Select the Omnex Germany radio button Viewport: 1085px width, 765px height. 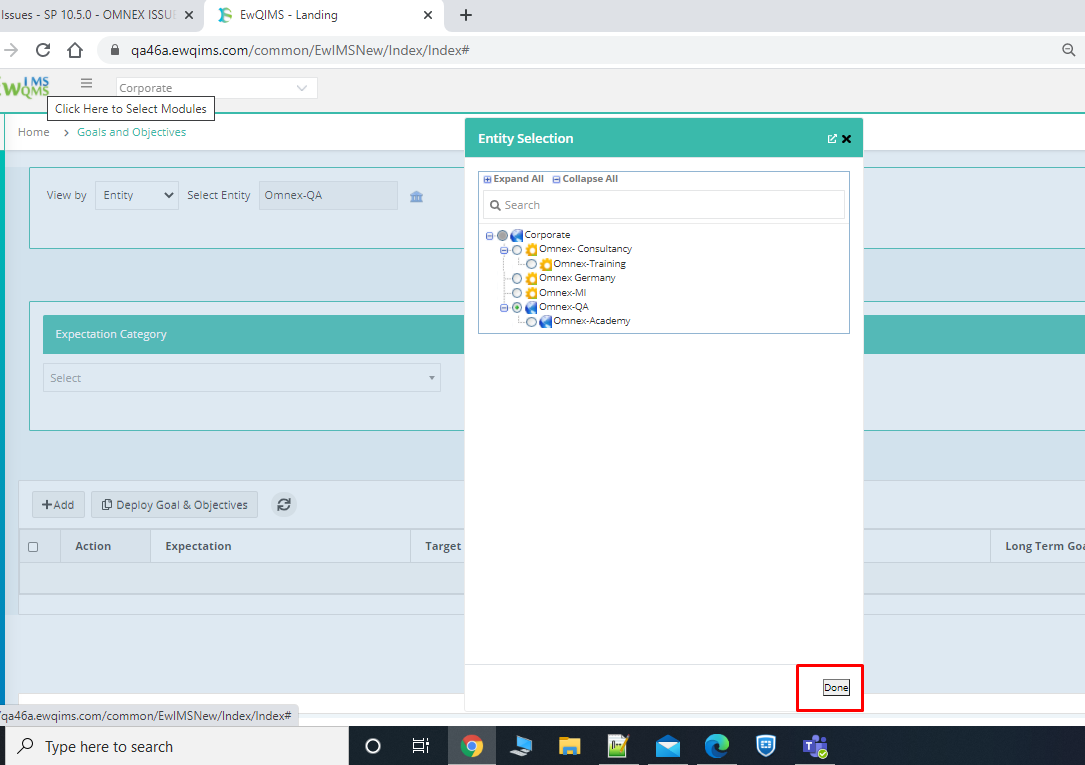(517, 278)
